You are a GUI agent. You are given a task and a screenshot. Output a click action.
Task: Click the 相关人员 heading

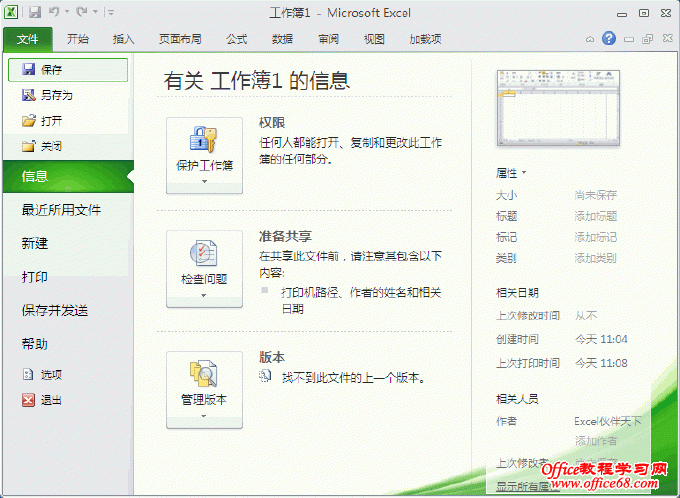click(517, 399)
